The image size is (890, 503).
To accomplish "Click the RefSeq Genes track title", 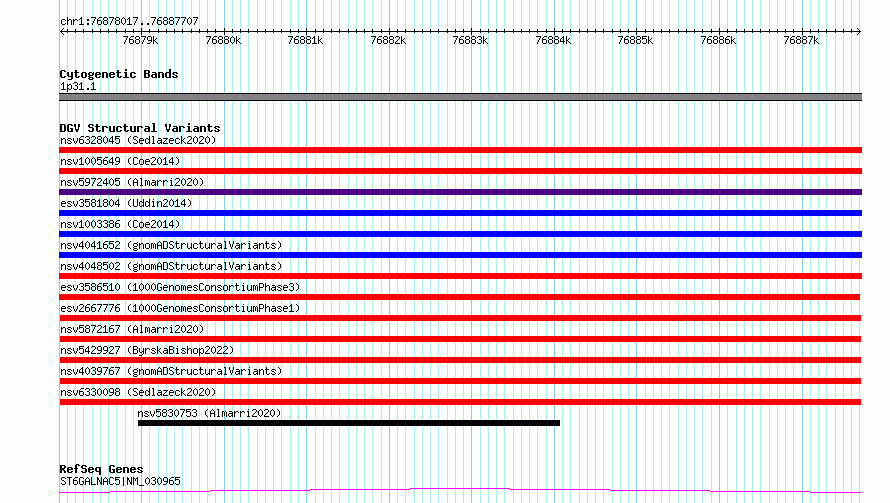I will [x=101, y=469].
